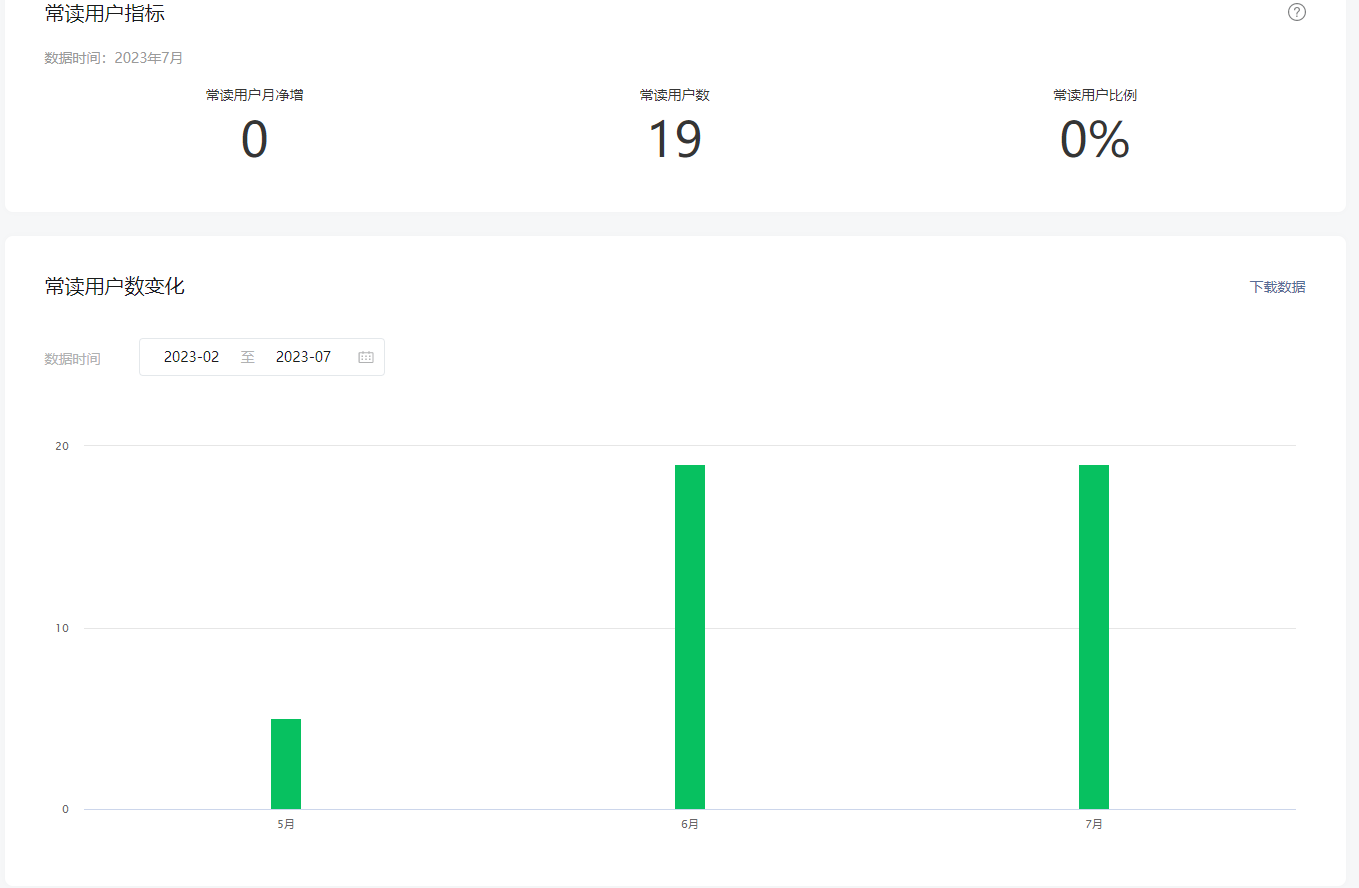Click the 数据时间 label beside date picker
This screenshot has height=888, width=1359.
72,359
